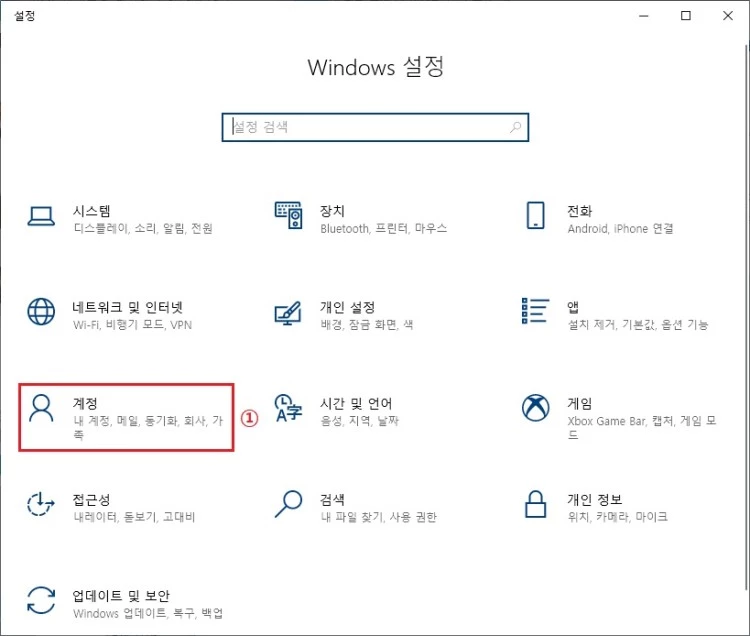This screenshot has height=636, width=750.
Task: Open the 검색 magnifying glass category icon
Action: click(x=288, y=504)
